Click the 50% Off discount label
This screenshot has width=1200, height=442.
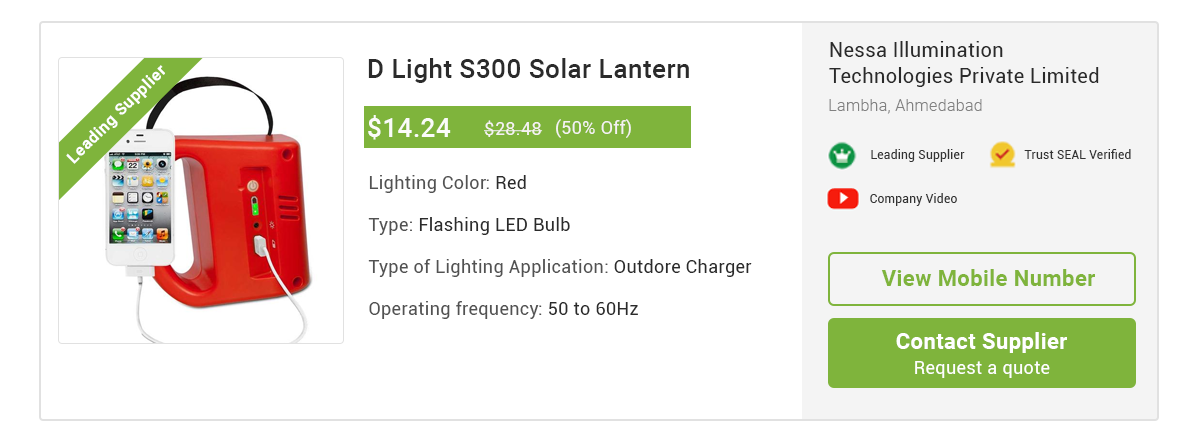(593, 128)
